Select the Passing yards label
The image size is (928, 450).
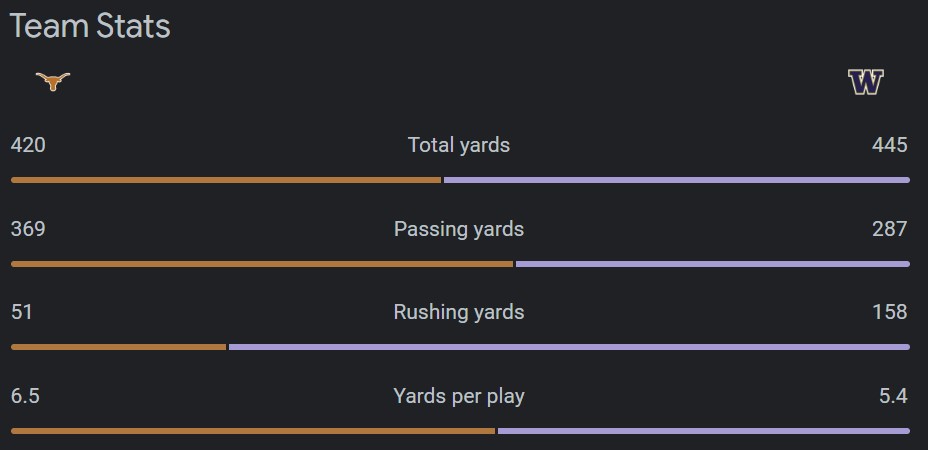pyautogui.click(x=459, y=229)
